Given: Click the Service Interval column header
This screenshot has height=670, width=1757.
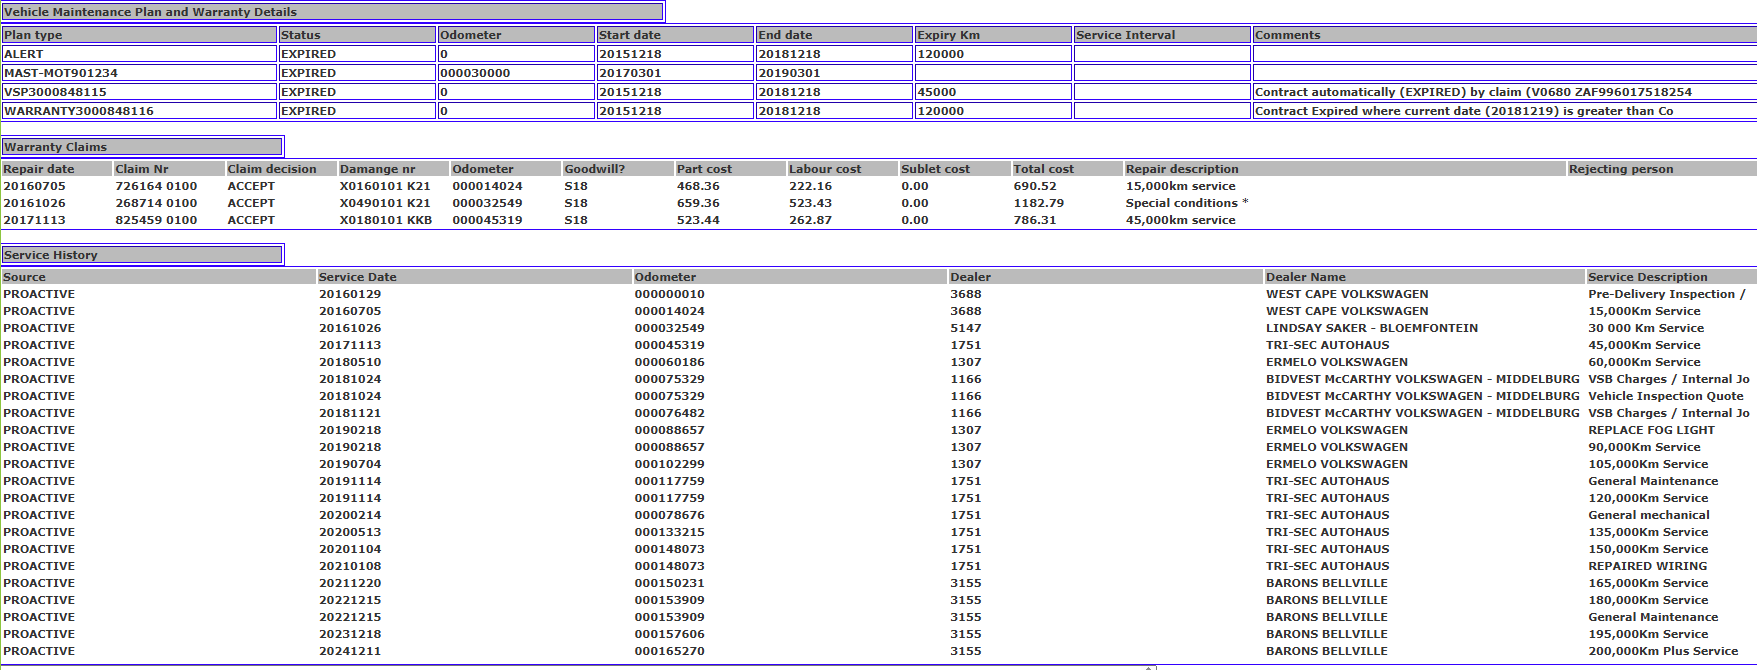Looking at the screenshot, I should click(1162, 35).
